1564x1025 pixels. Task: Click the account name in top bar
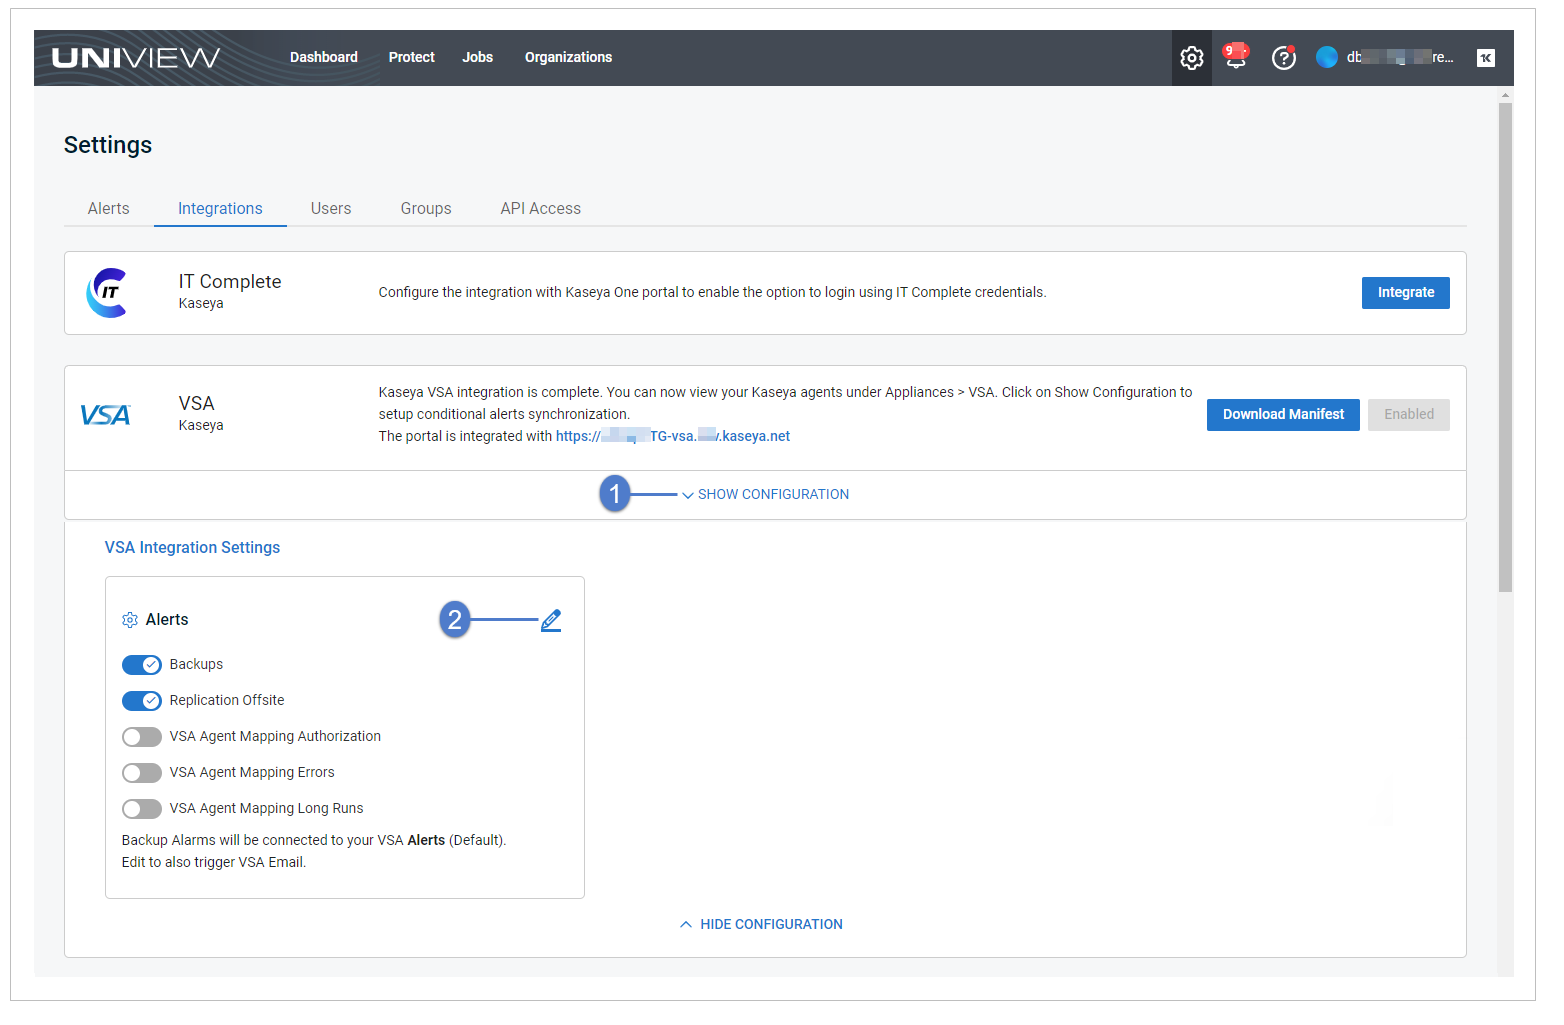[1400, 57]
